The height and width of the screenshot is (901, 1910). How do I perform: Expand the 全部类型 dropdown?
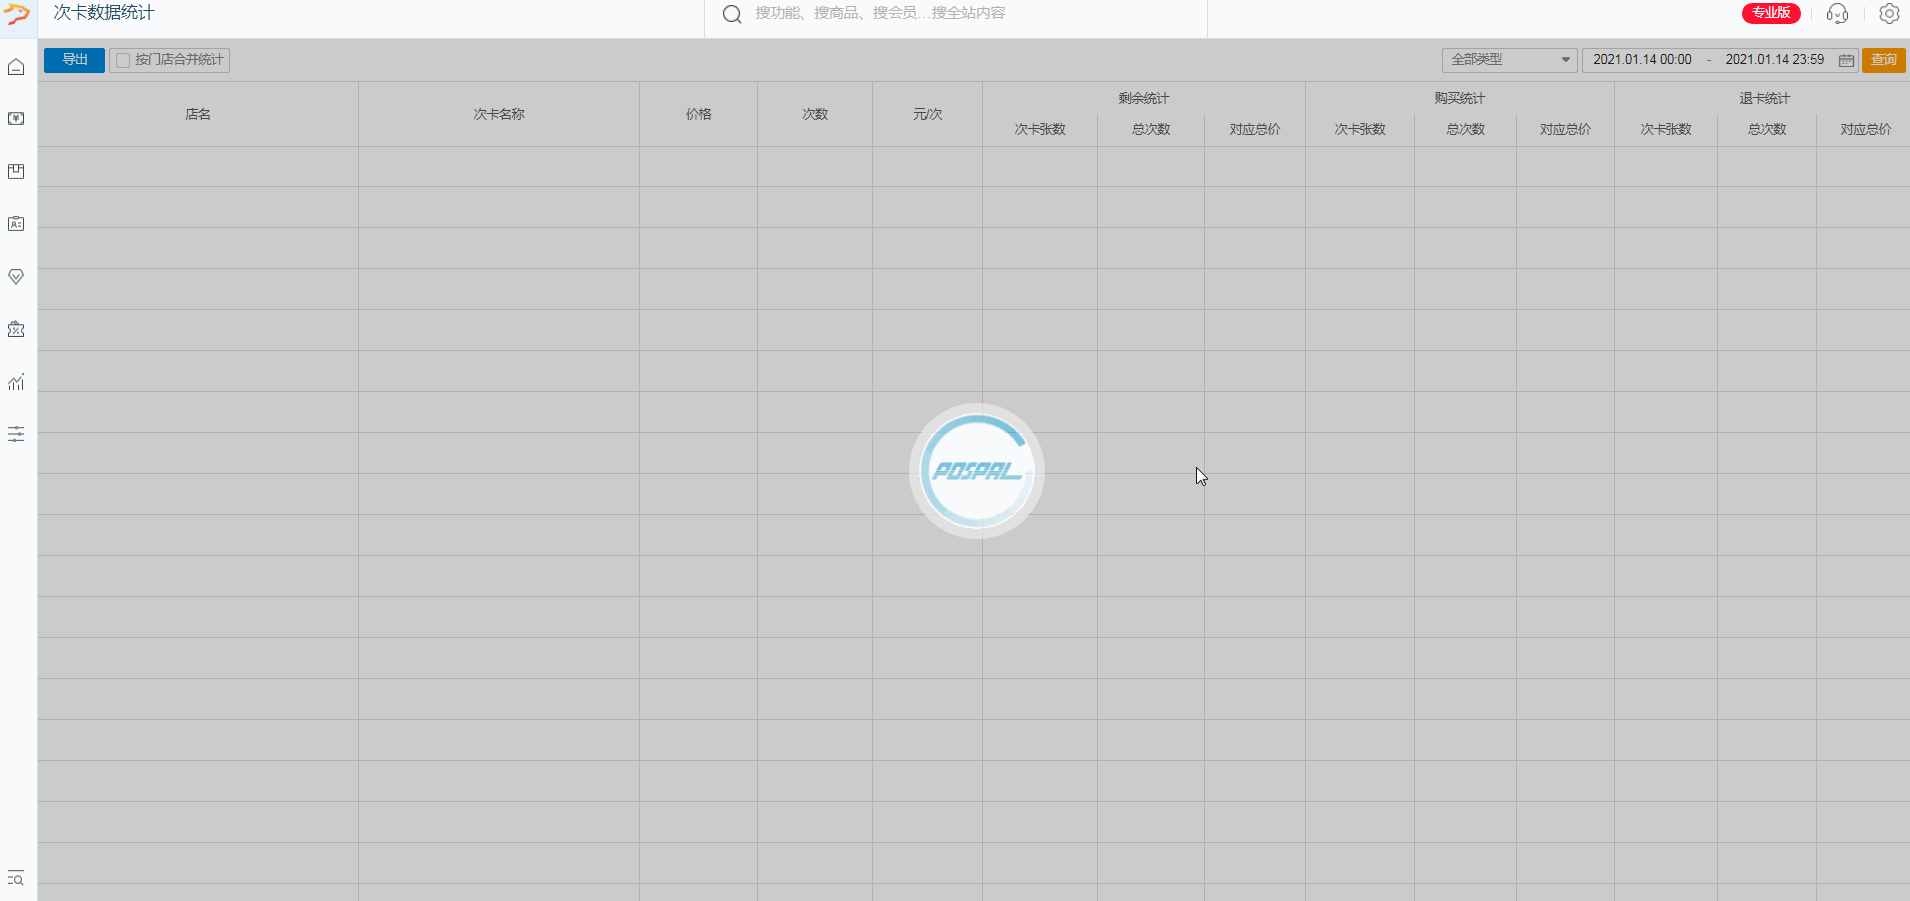[x=1509, y=60]
